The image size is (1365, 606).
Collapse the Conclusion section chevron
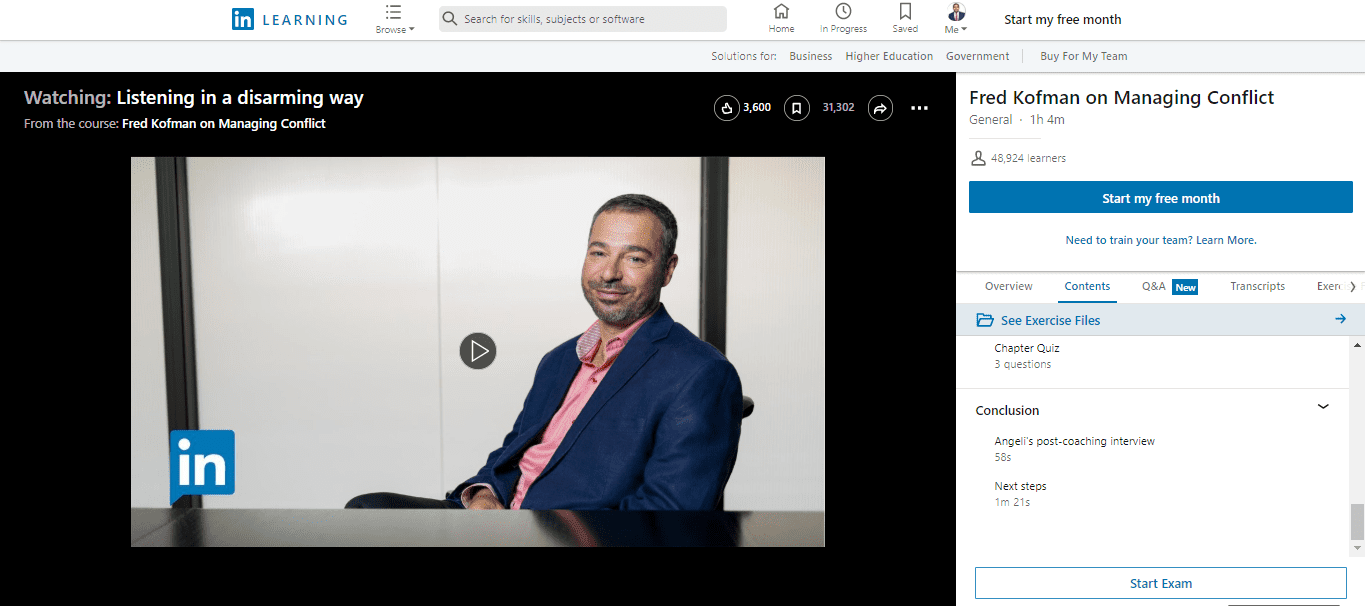pos(1323,407)
